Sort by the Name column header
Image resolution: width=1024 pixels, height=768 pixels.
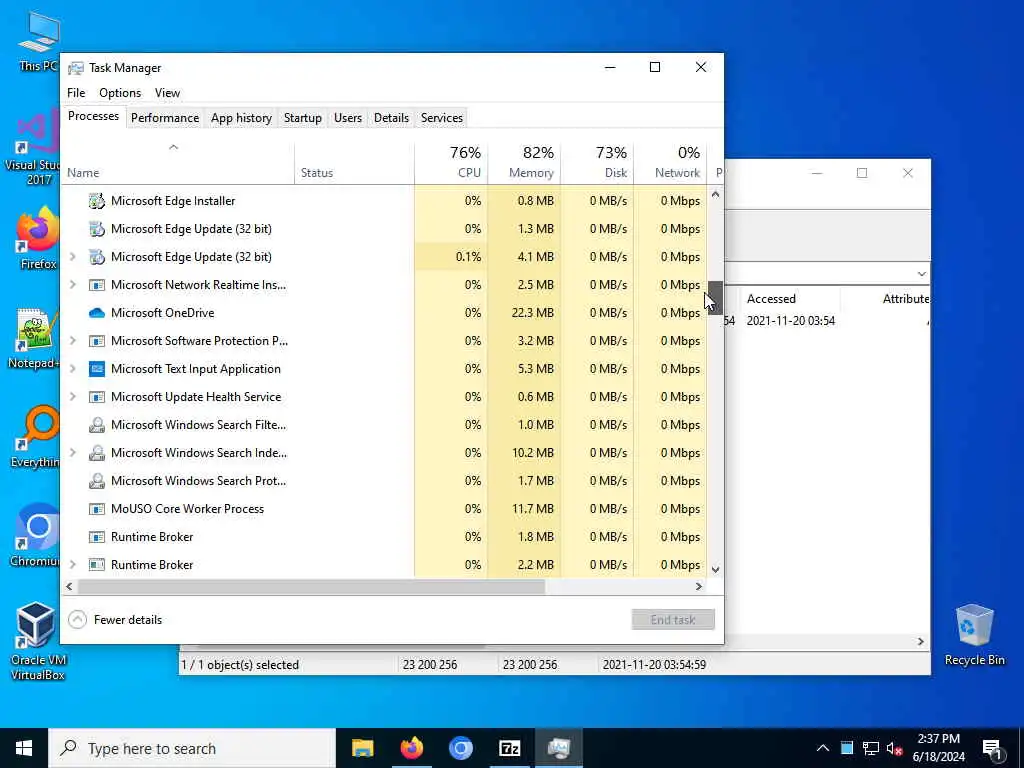click(x=178, y=163)
